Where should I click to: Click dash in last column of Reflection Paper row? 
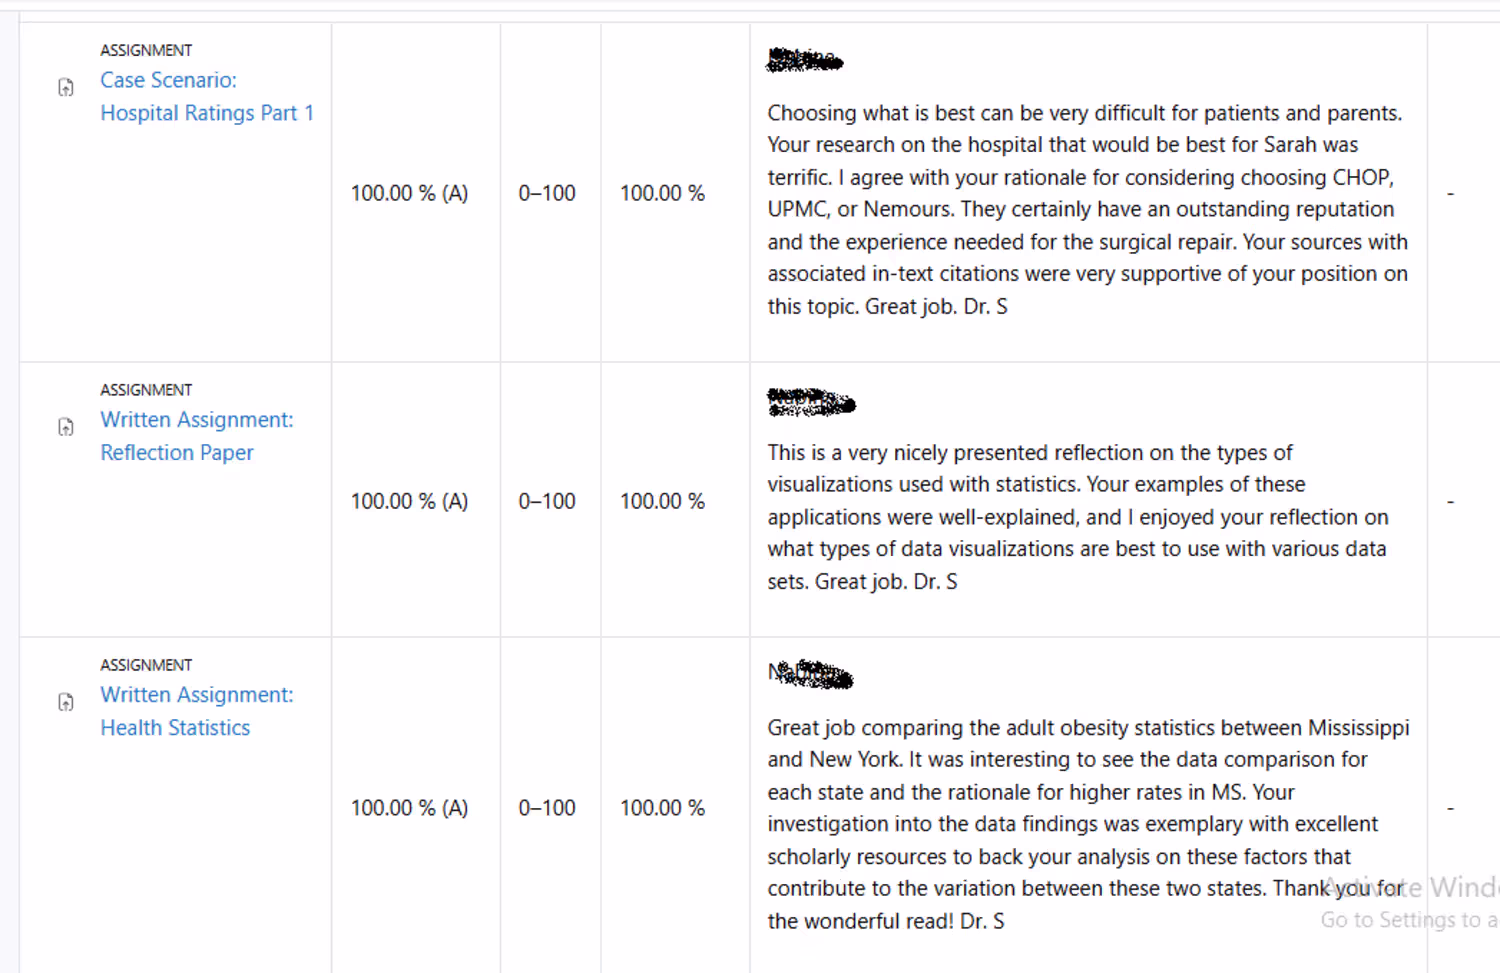point(1450,501)
